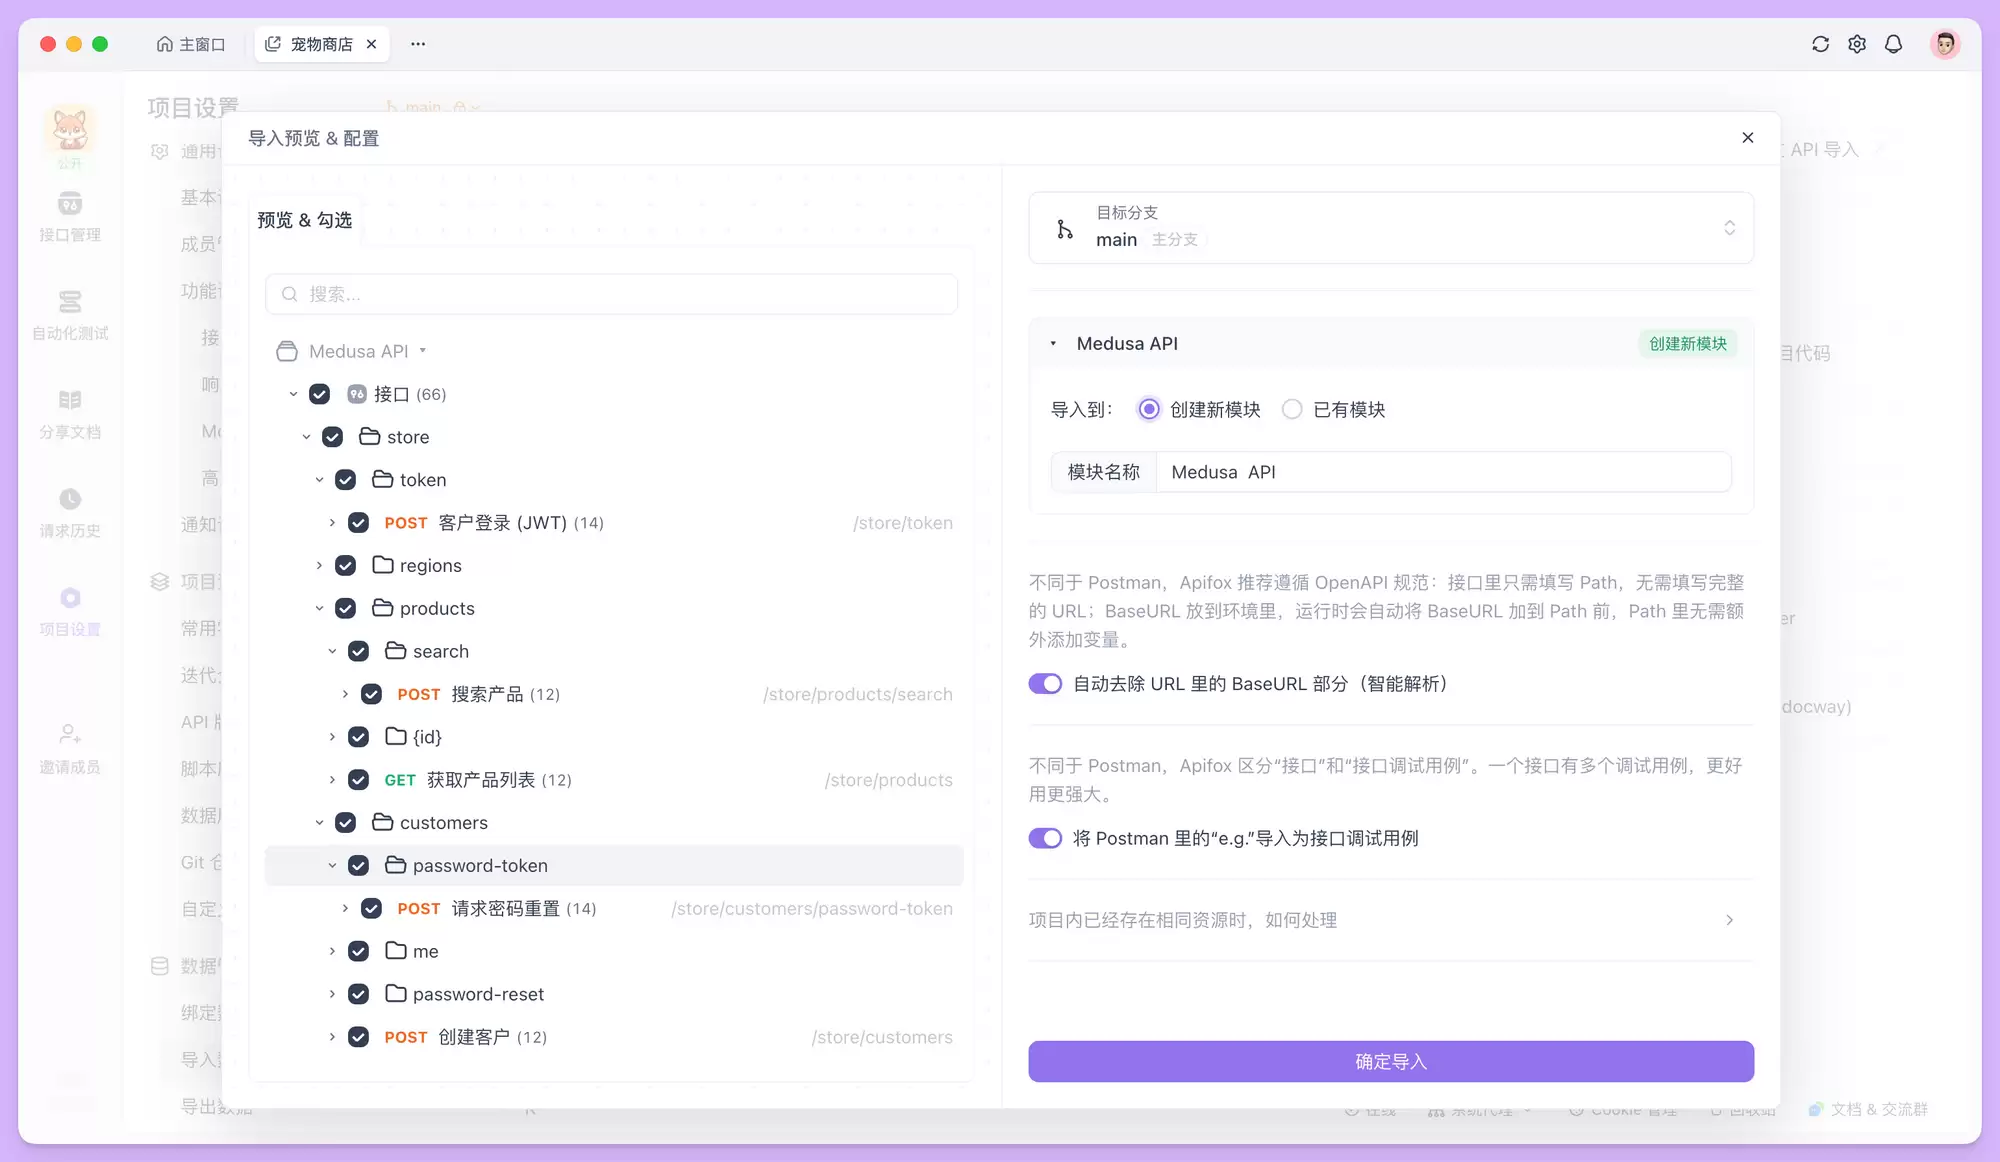Select POST 搜索产品 endpoint row
The height and width of the screenshot is (1162, 2000).
[614, 694]
